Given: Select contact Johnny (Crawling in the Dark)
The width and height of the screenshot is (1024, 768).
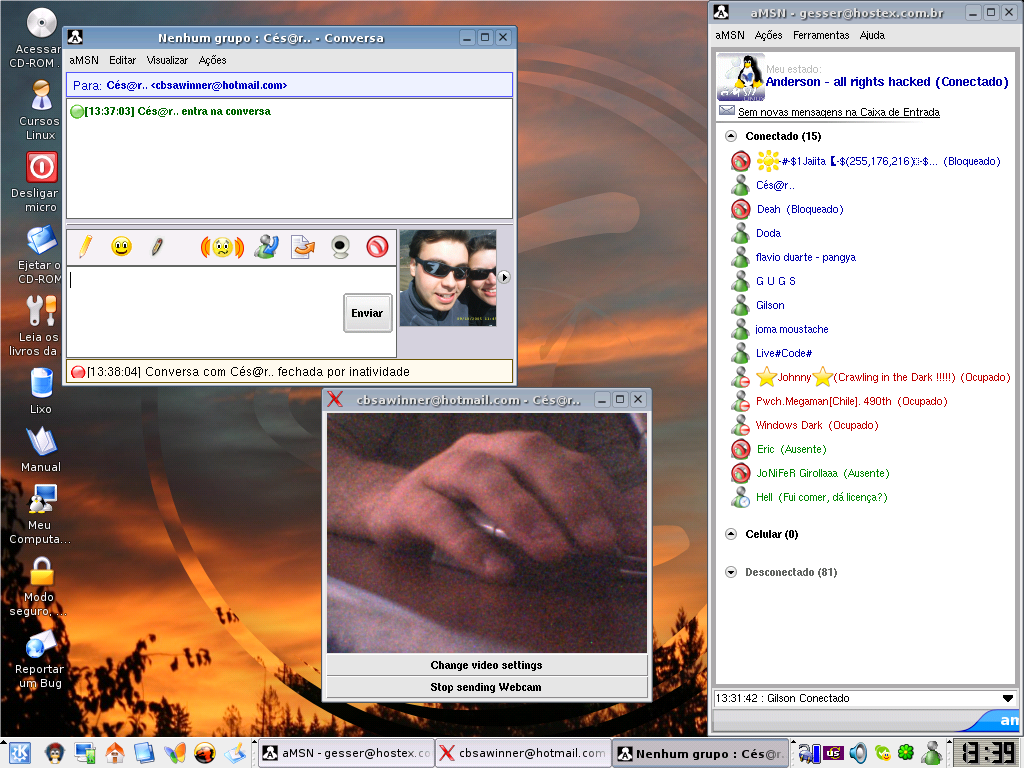Looking at the screenshot, I should (883, 377).
